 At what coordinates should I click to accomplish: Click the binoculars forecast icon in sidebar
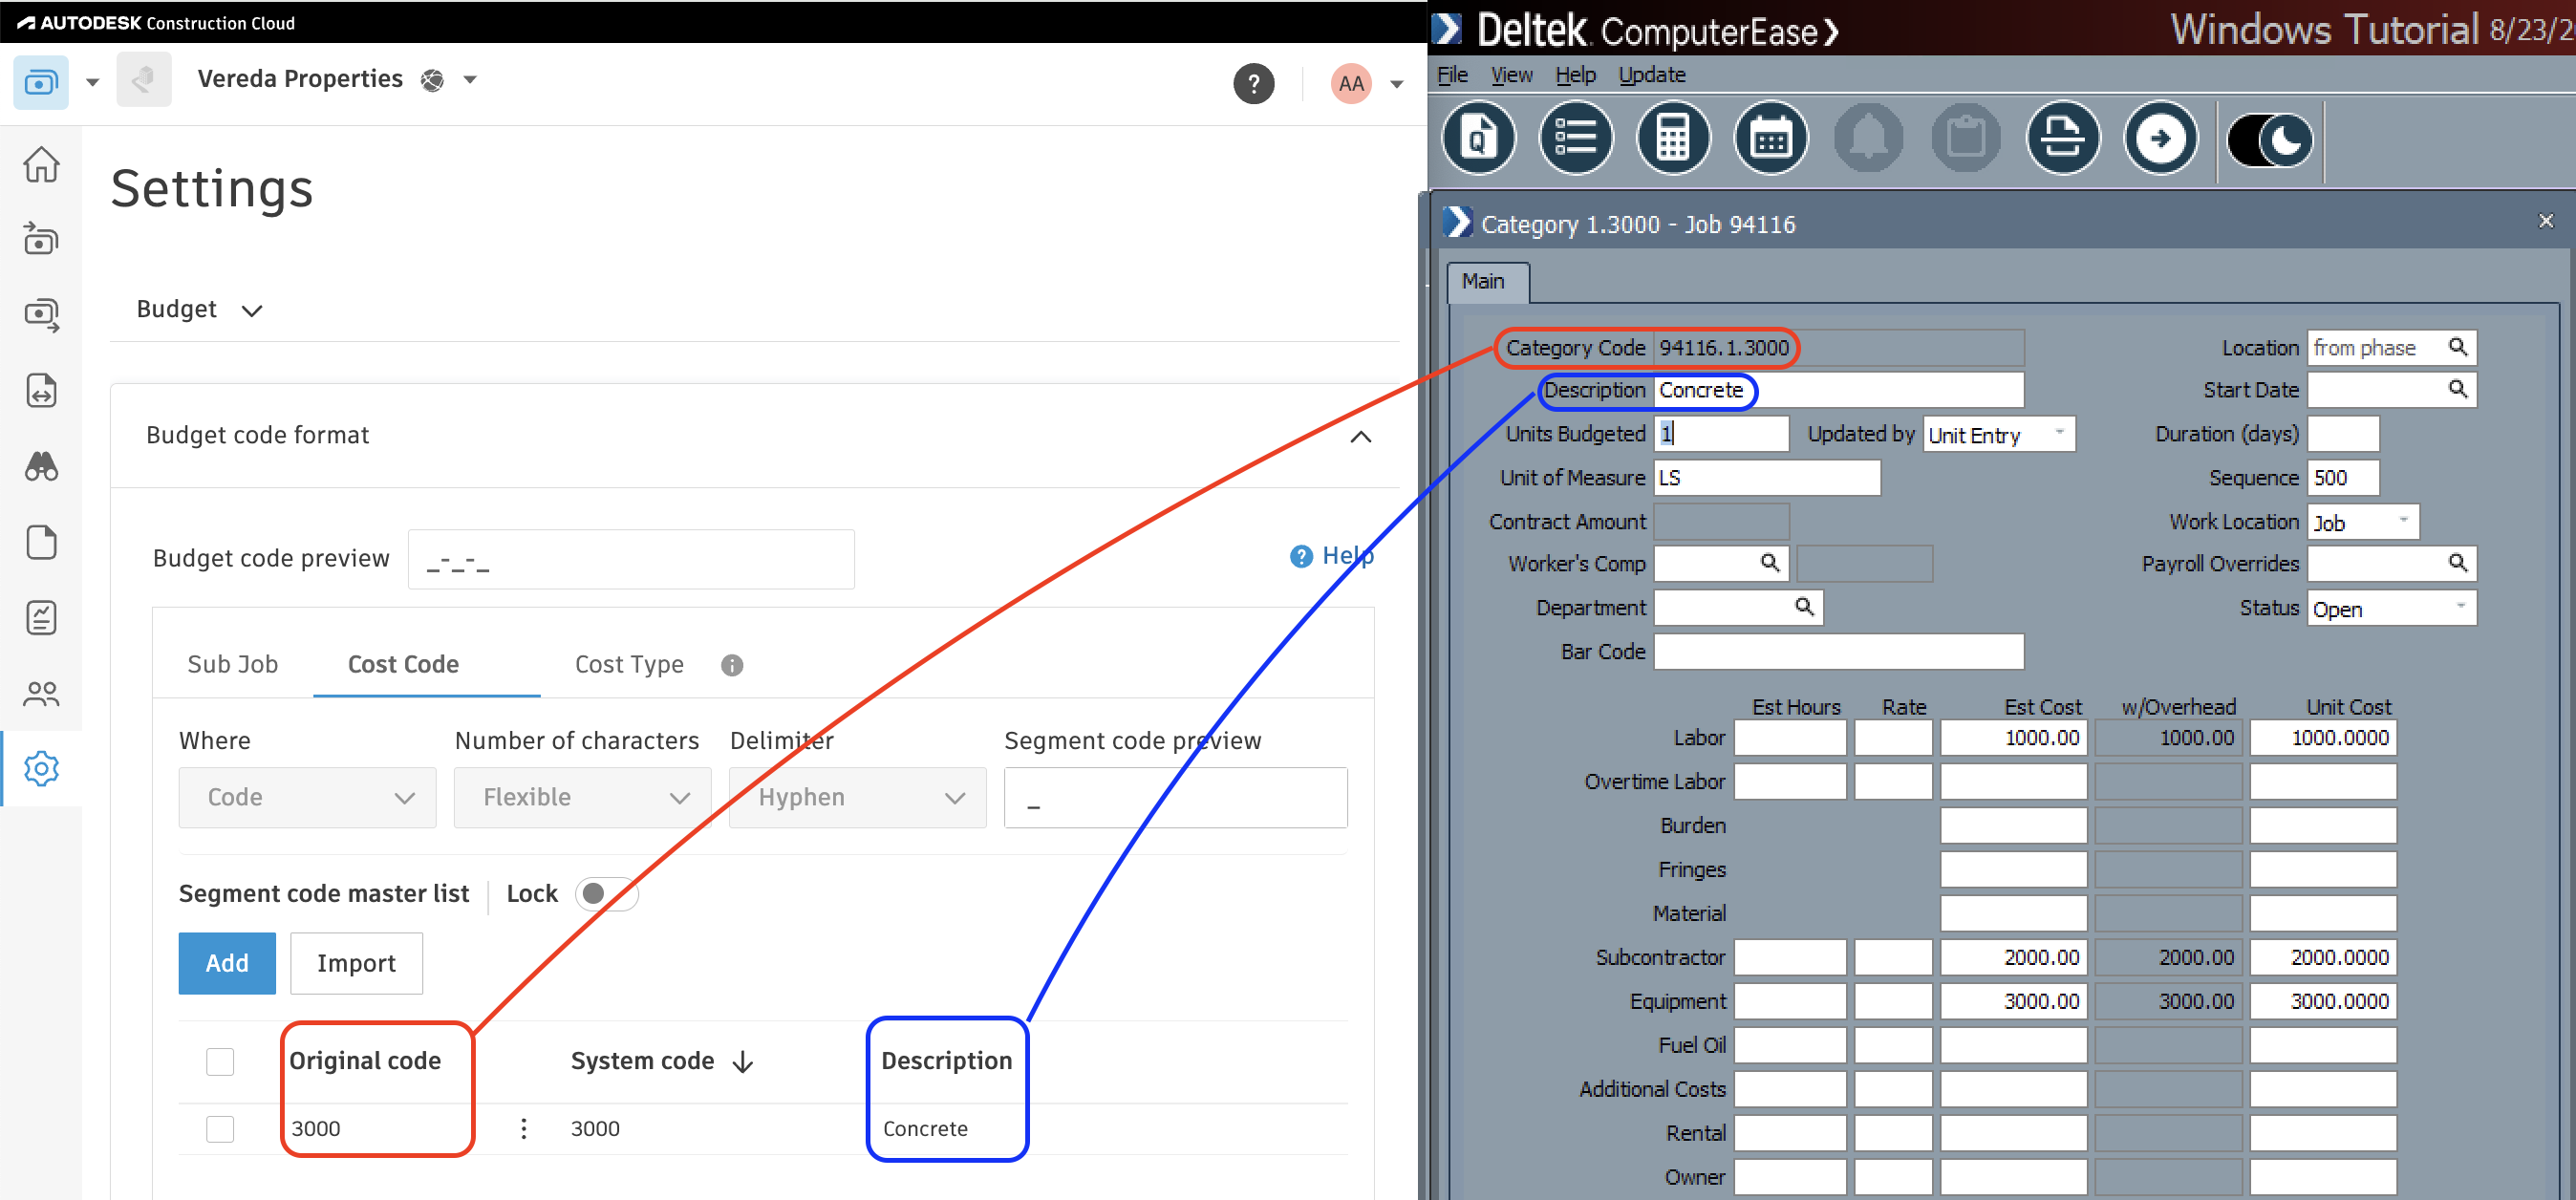(41, 466)
